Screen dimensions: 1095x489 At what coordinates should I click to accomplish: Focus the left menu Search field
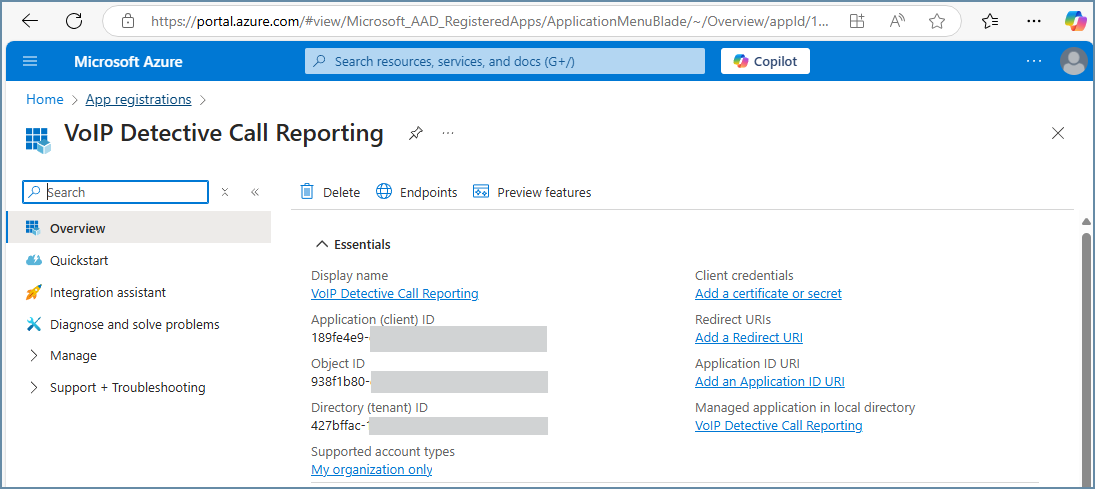(115, 192)
